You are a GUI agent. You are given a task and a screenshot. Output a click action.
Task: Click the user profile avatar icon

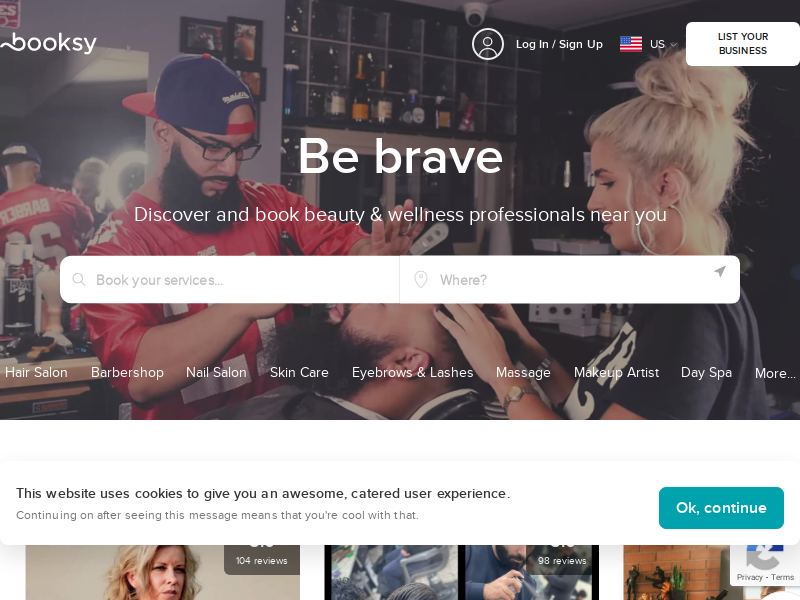pos(487,44)
